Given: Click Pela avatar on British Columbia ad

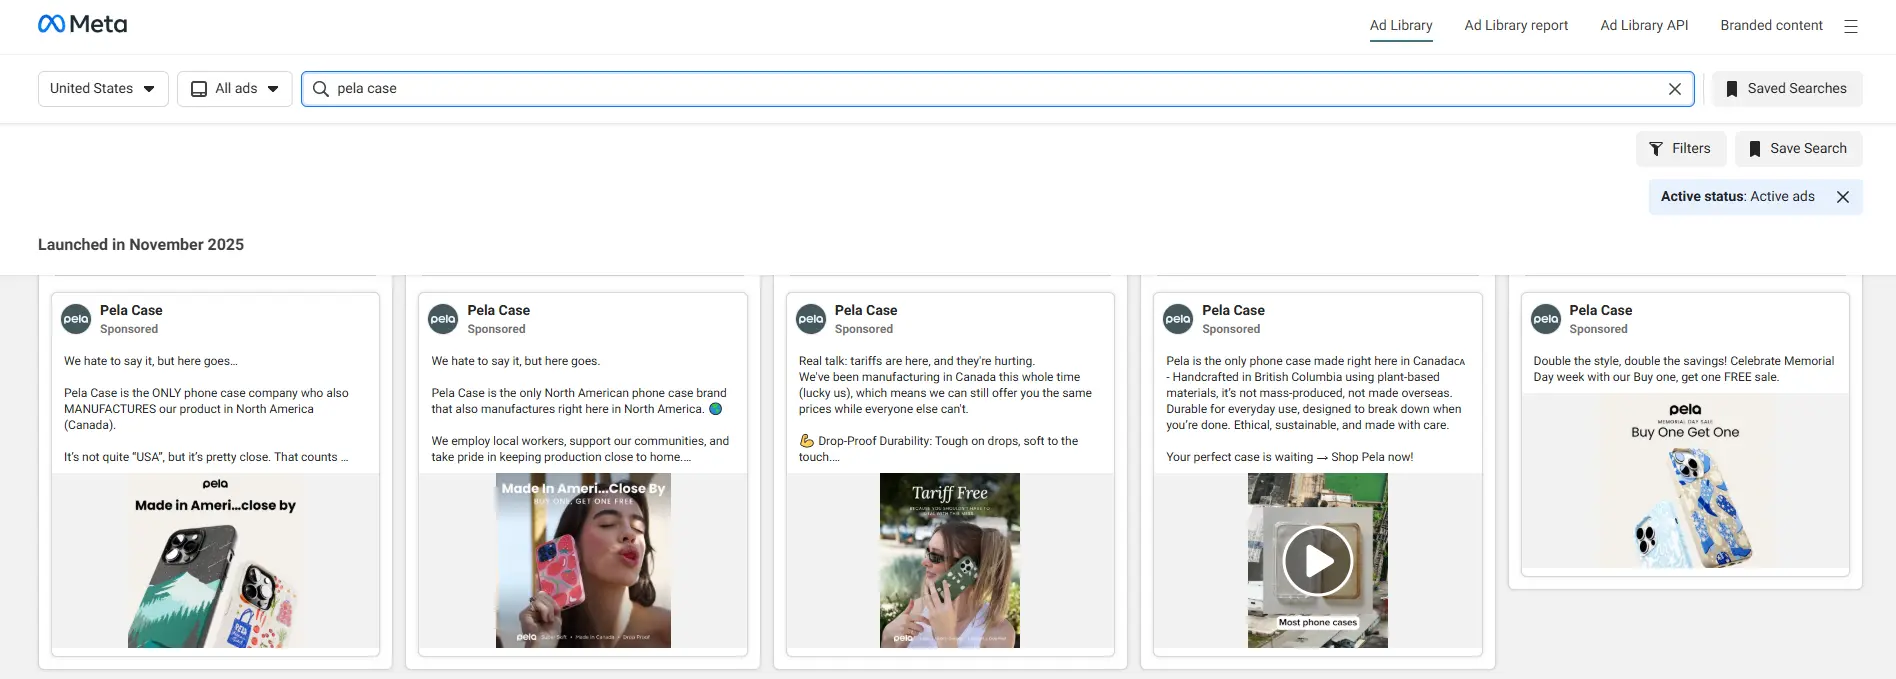Looking at the screenshot, I should [1178, 319].
